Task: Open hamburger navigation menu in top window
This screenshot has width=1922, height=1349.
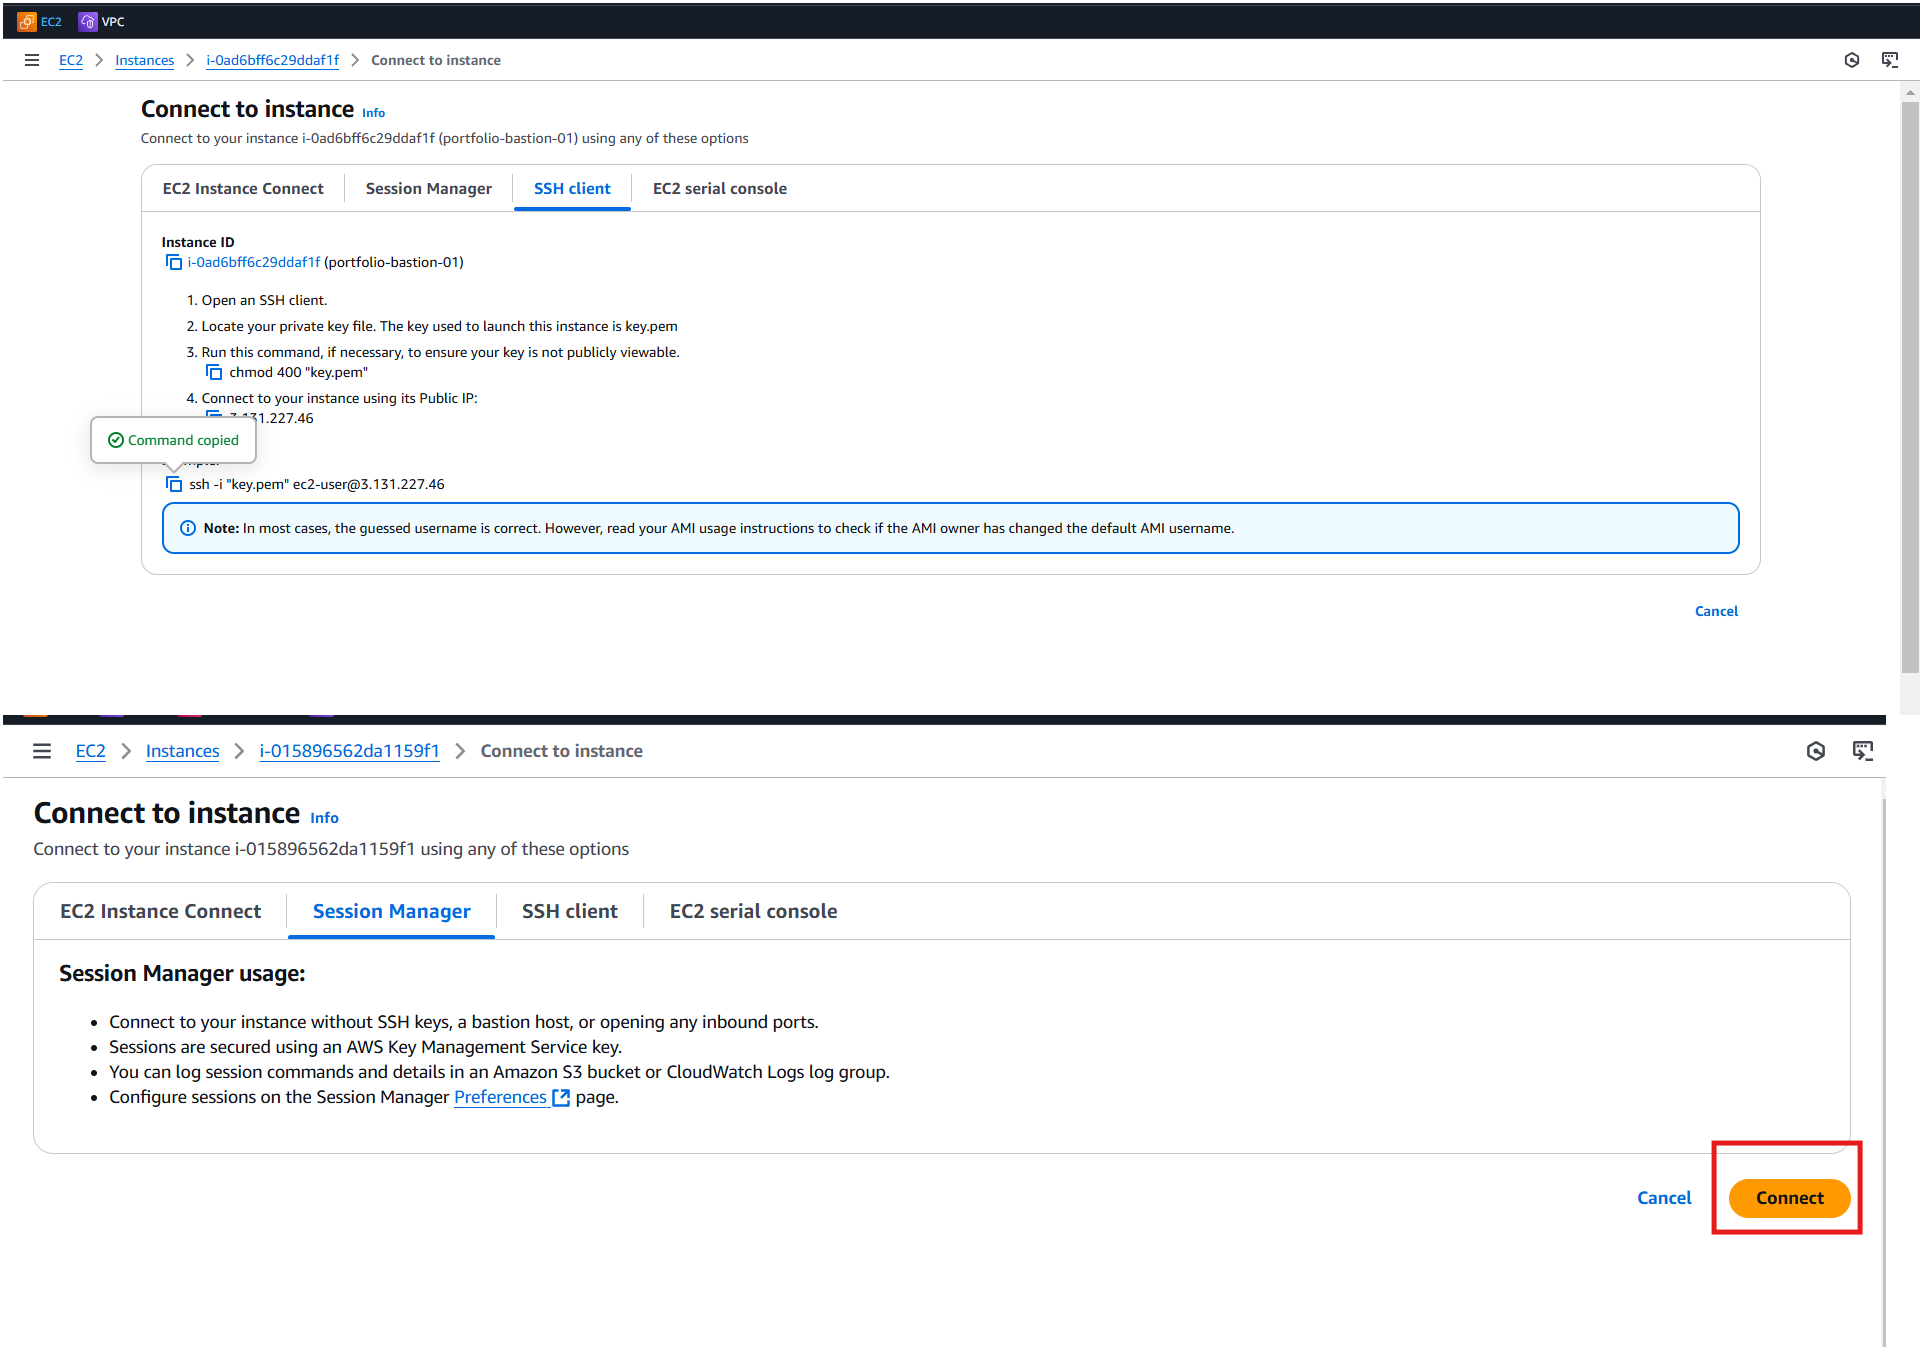Action: [x=32, y=60]
